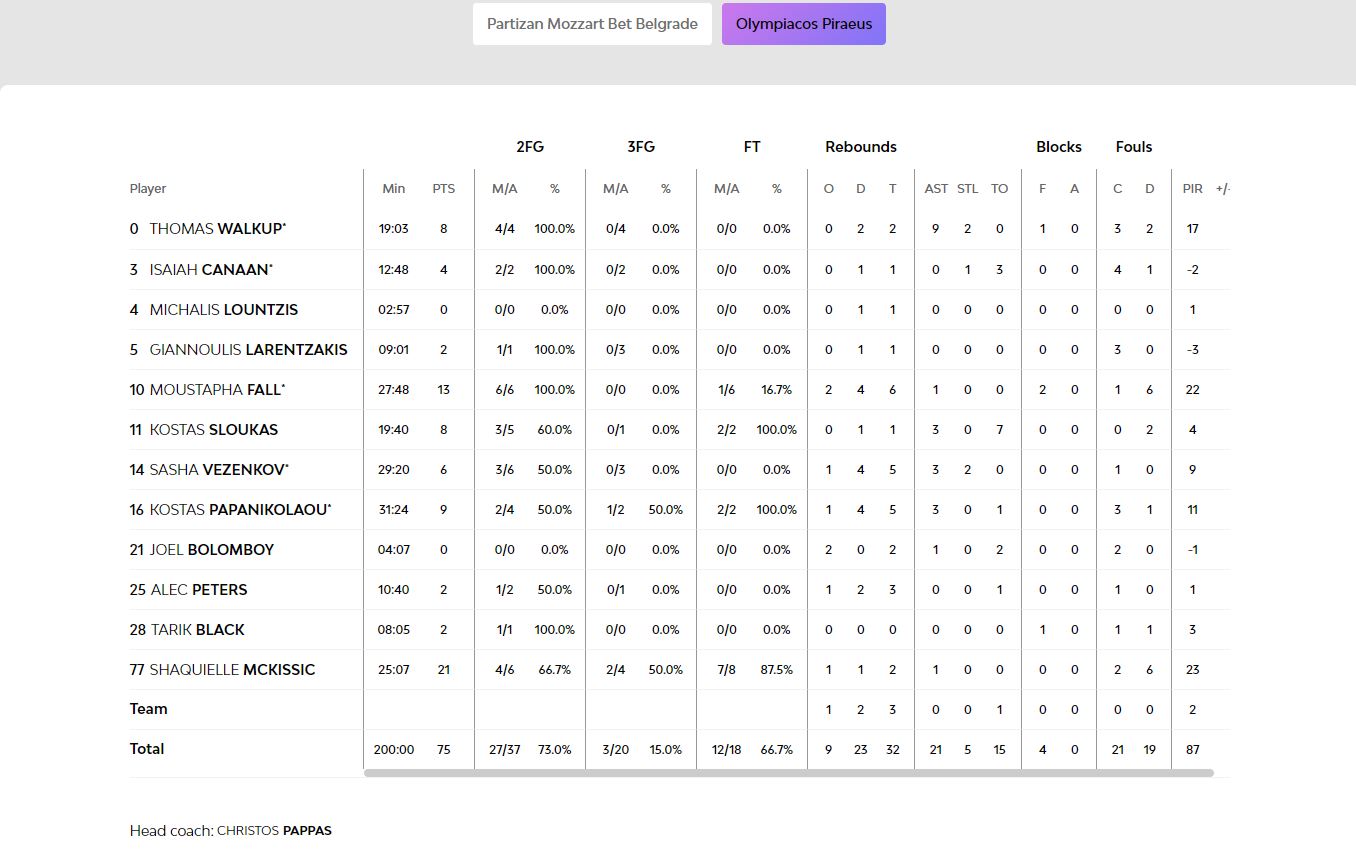Click on Isaiah Canaan's name

(210, 269)
